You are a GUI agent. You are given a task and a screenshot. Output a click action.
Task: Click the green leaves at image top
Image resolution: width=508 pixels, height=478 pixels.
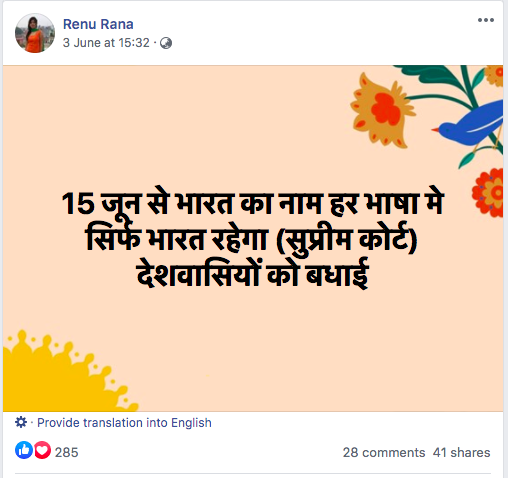[x=443, y=83]
